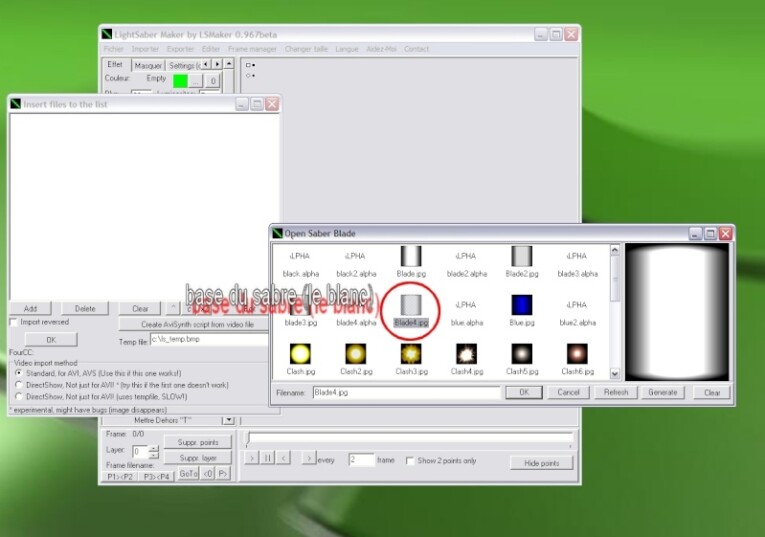Screen dimensions: 765x537
Task: Click the ... button beside the color swatch
Action: (196, 81)
